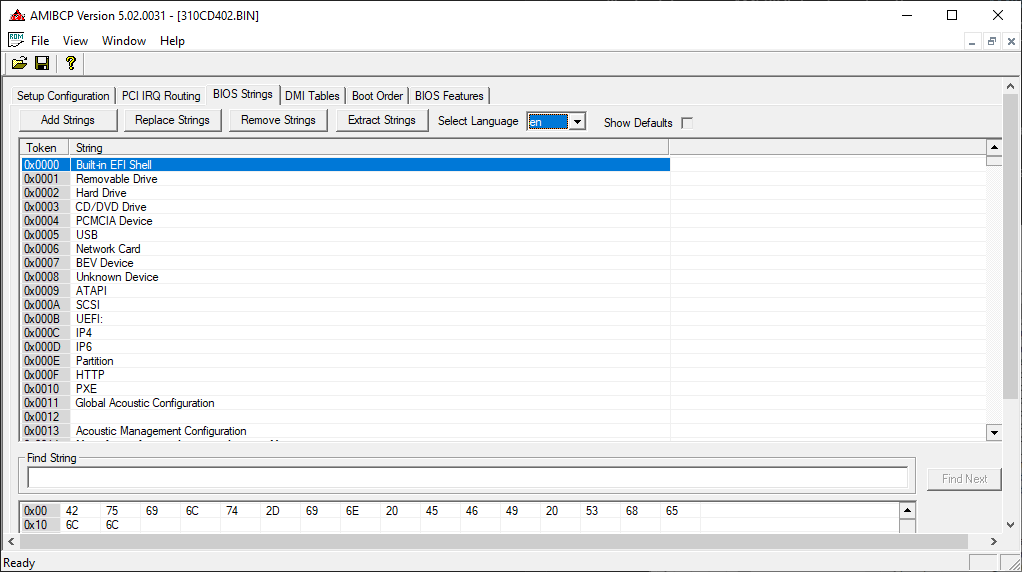
Task: Click the Save floppy disk icon
Action: [x=42, y=63]
